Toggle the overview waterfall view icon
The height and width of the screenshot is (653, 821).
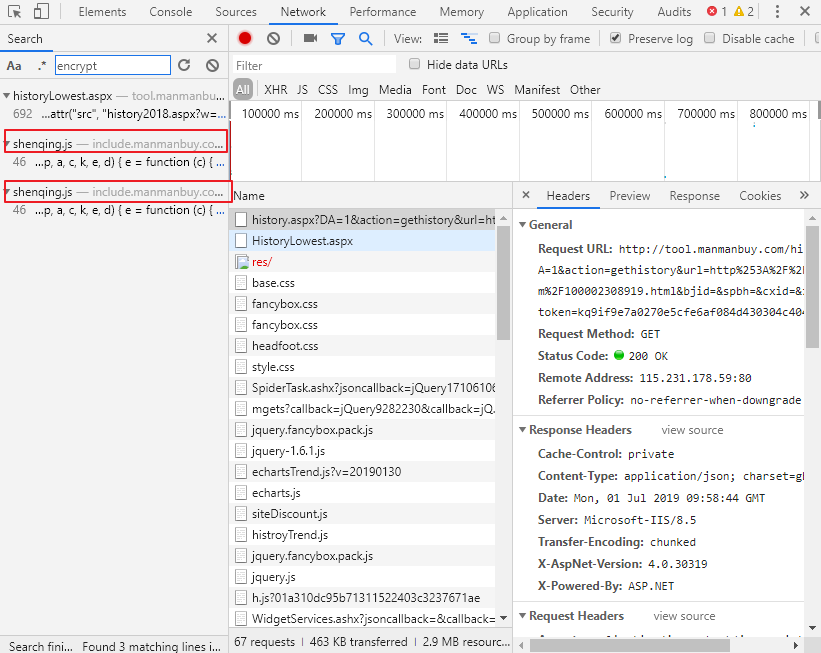(x=469, y=38)
